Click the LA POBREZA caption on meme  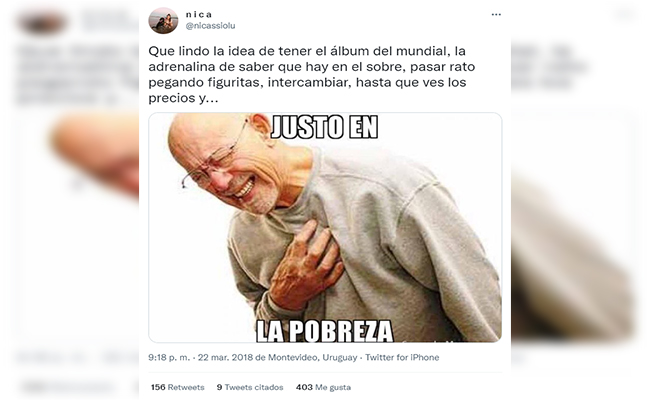pos(324,331)
